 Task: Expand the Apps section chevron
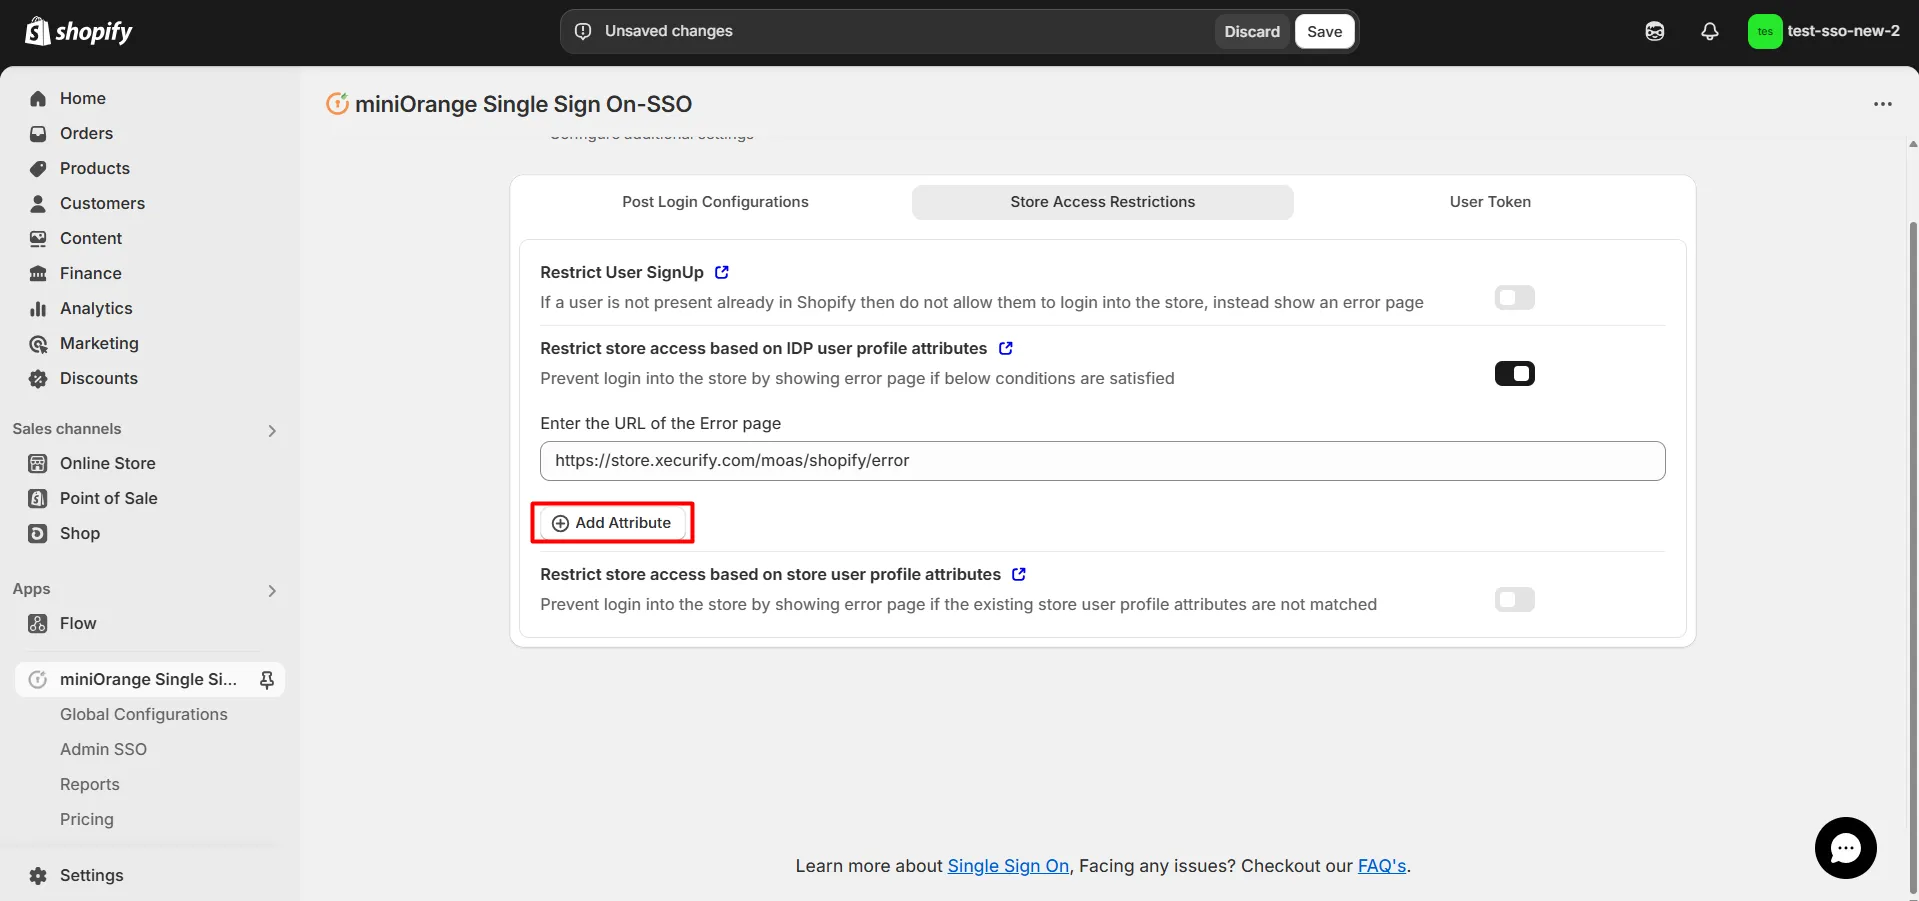point(272,590)
